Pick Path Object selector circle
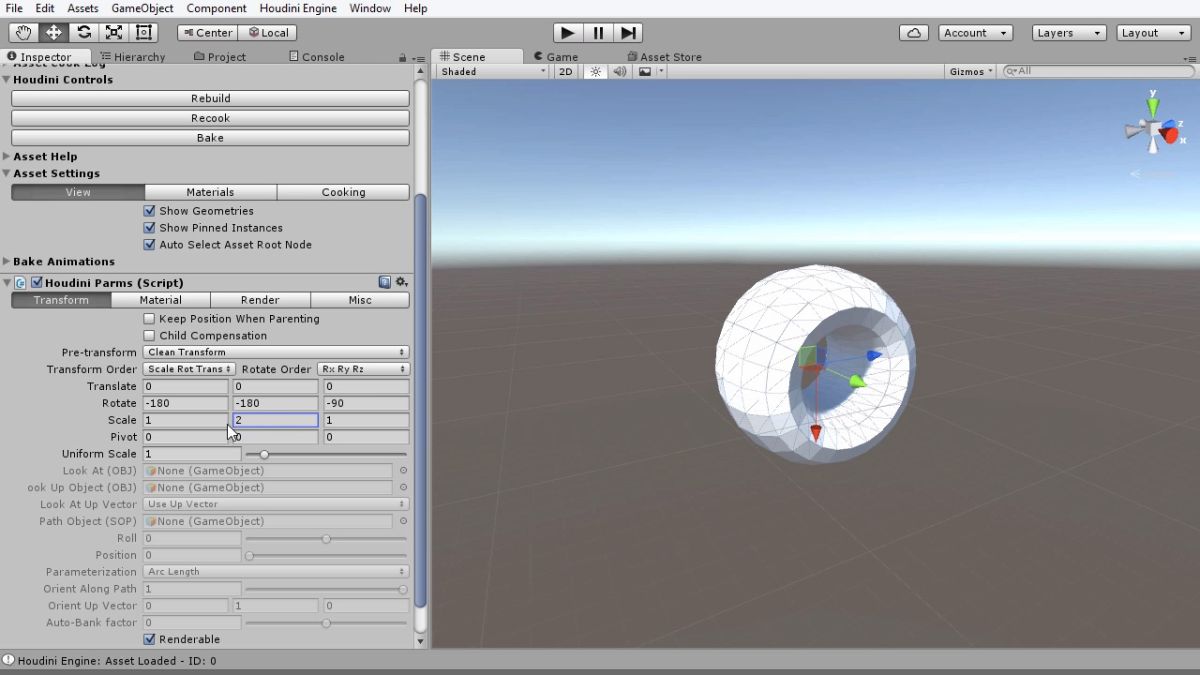 click(403, 521)
